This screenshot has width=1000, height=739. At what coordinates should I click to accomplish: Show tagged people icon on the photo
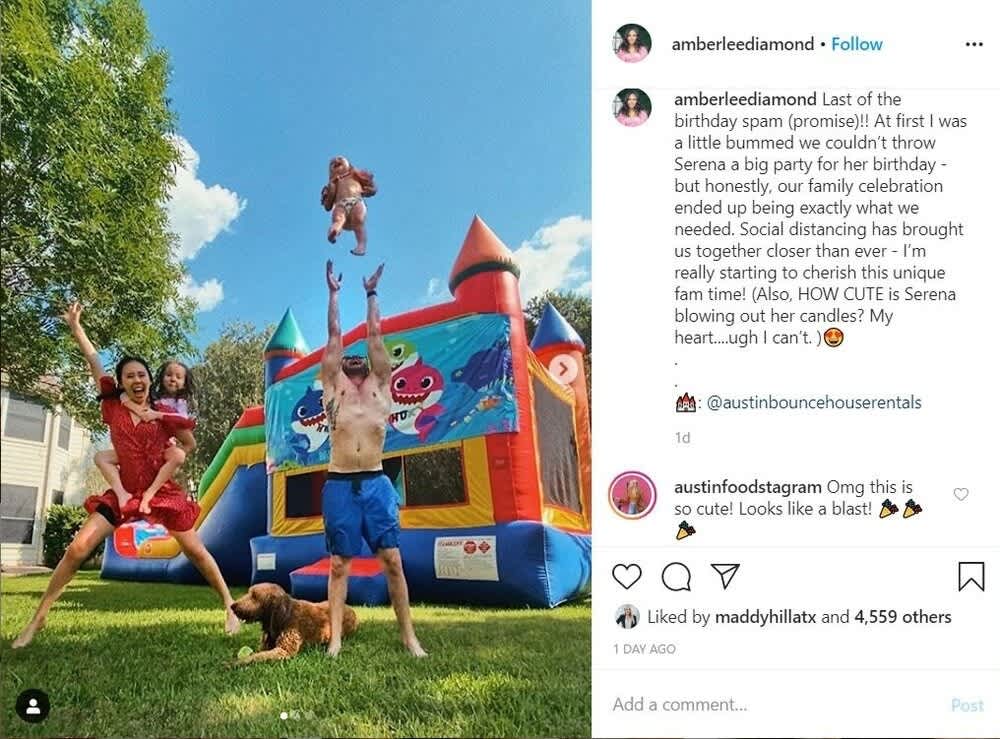pos(33,706)
